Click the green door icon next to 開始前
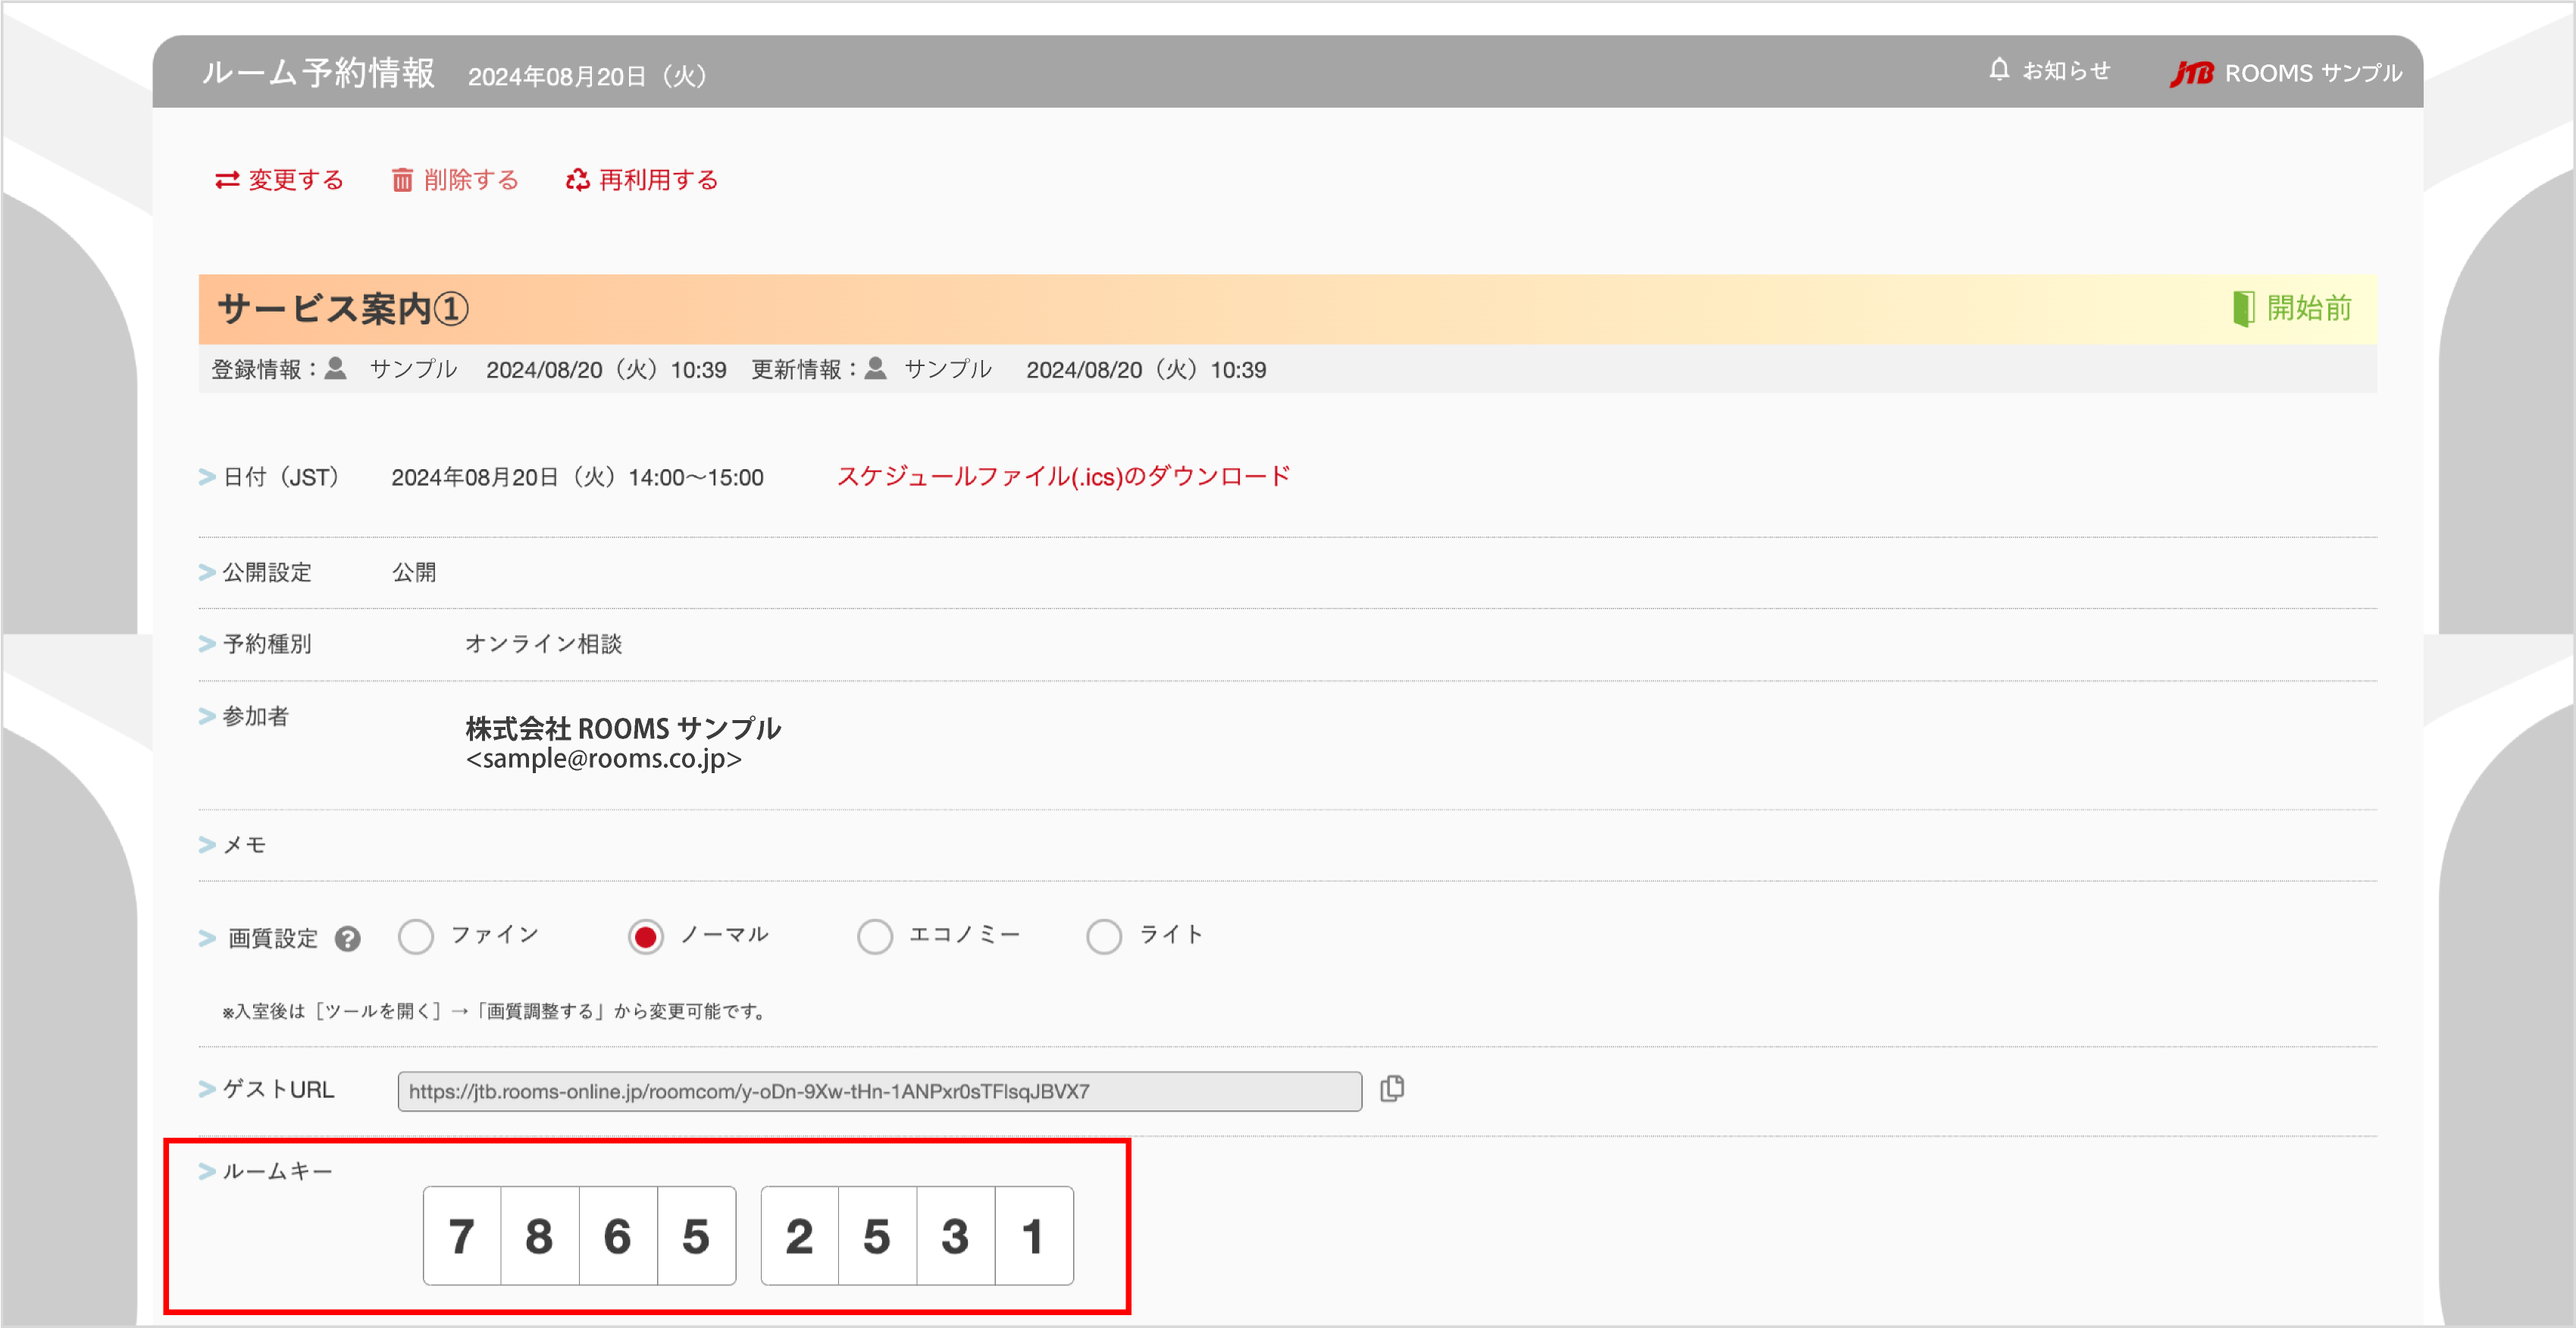Viewport: 2576px width, 1328px height. (x=2245, y=309)
